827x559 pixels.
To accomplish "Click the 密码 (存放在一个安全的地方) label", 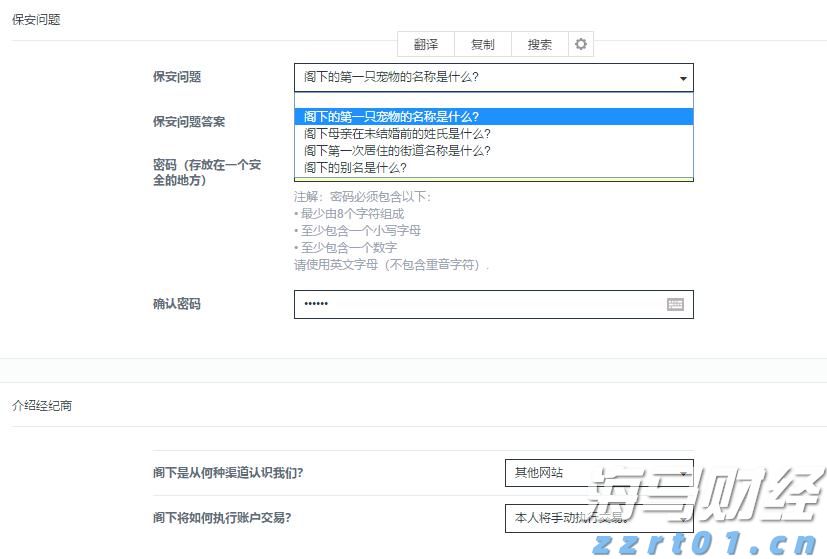I will (x=206, y=172).
